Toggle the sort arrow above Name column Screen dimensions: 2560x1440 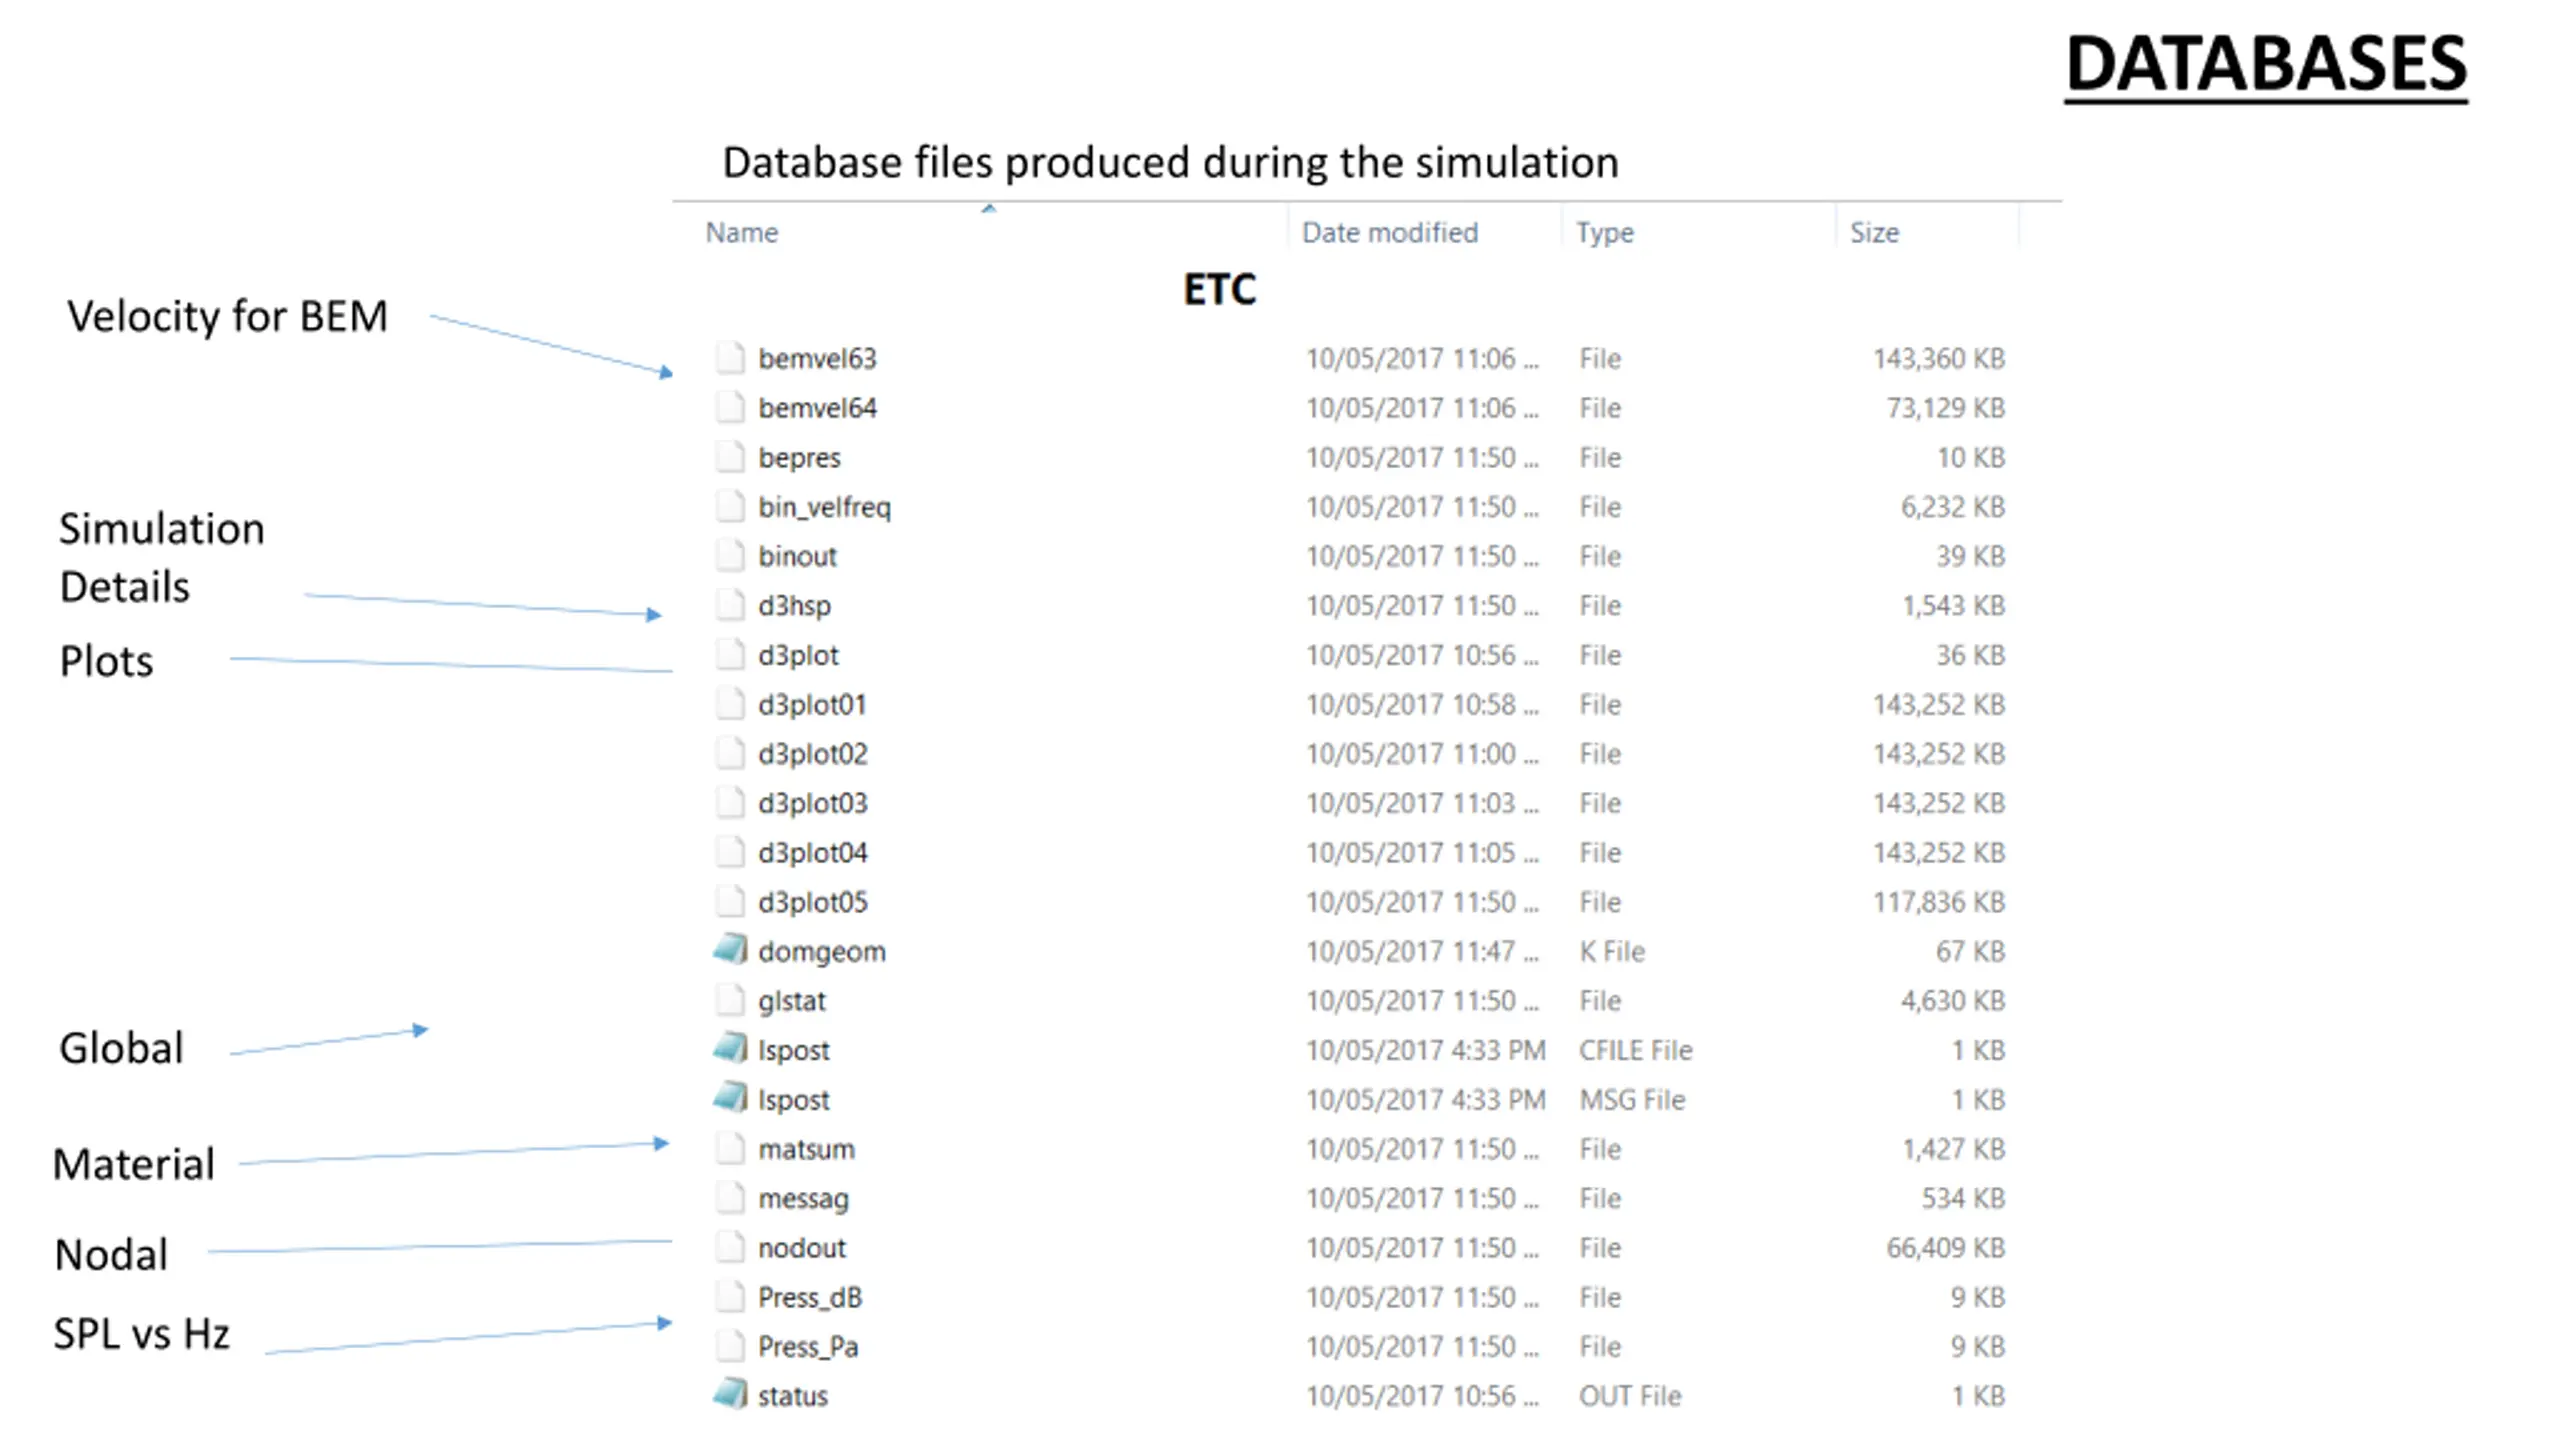988,209
